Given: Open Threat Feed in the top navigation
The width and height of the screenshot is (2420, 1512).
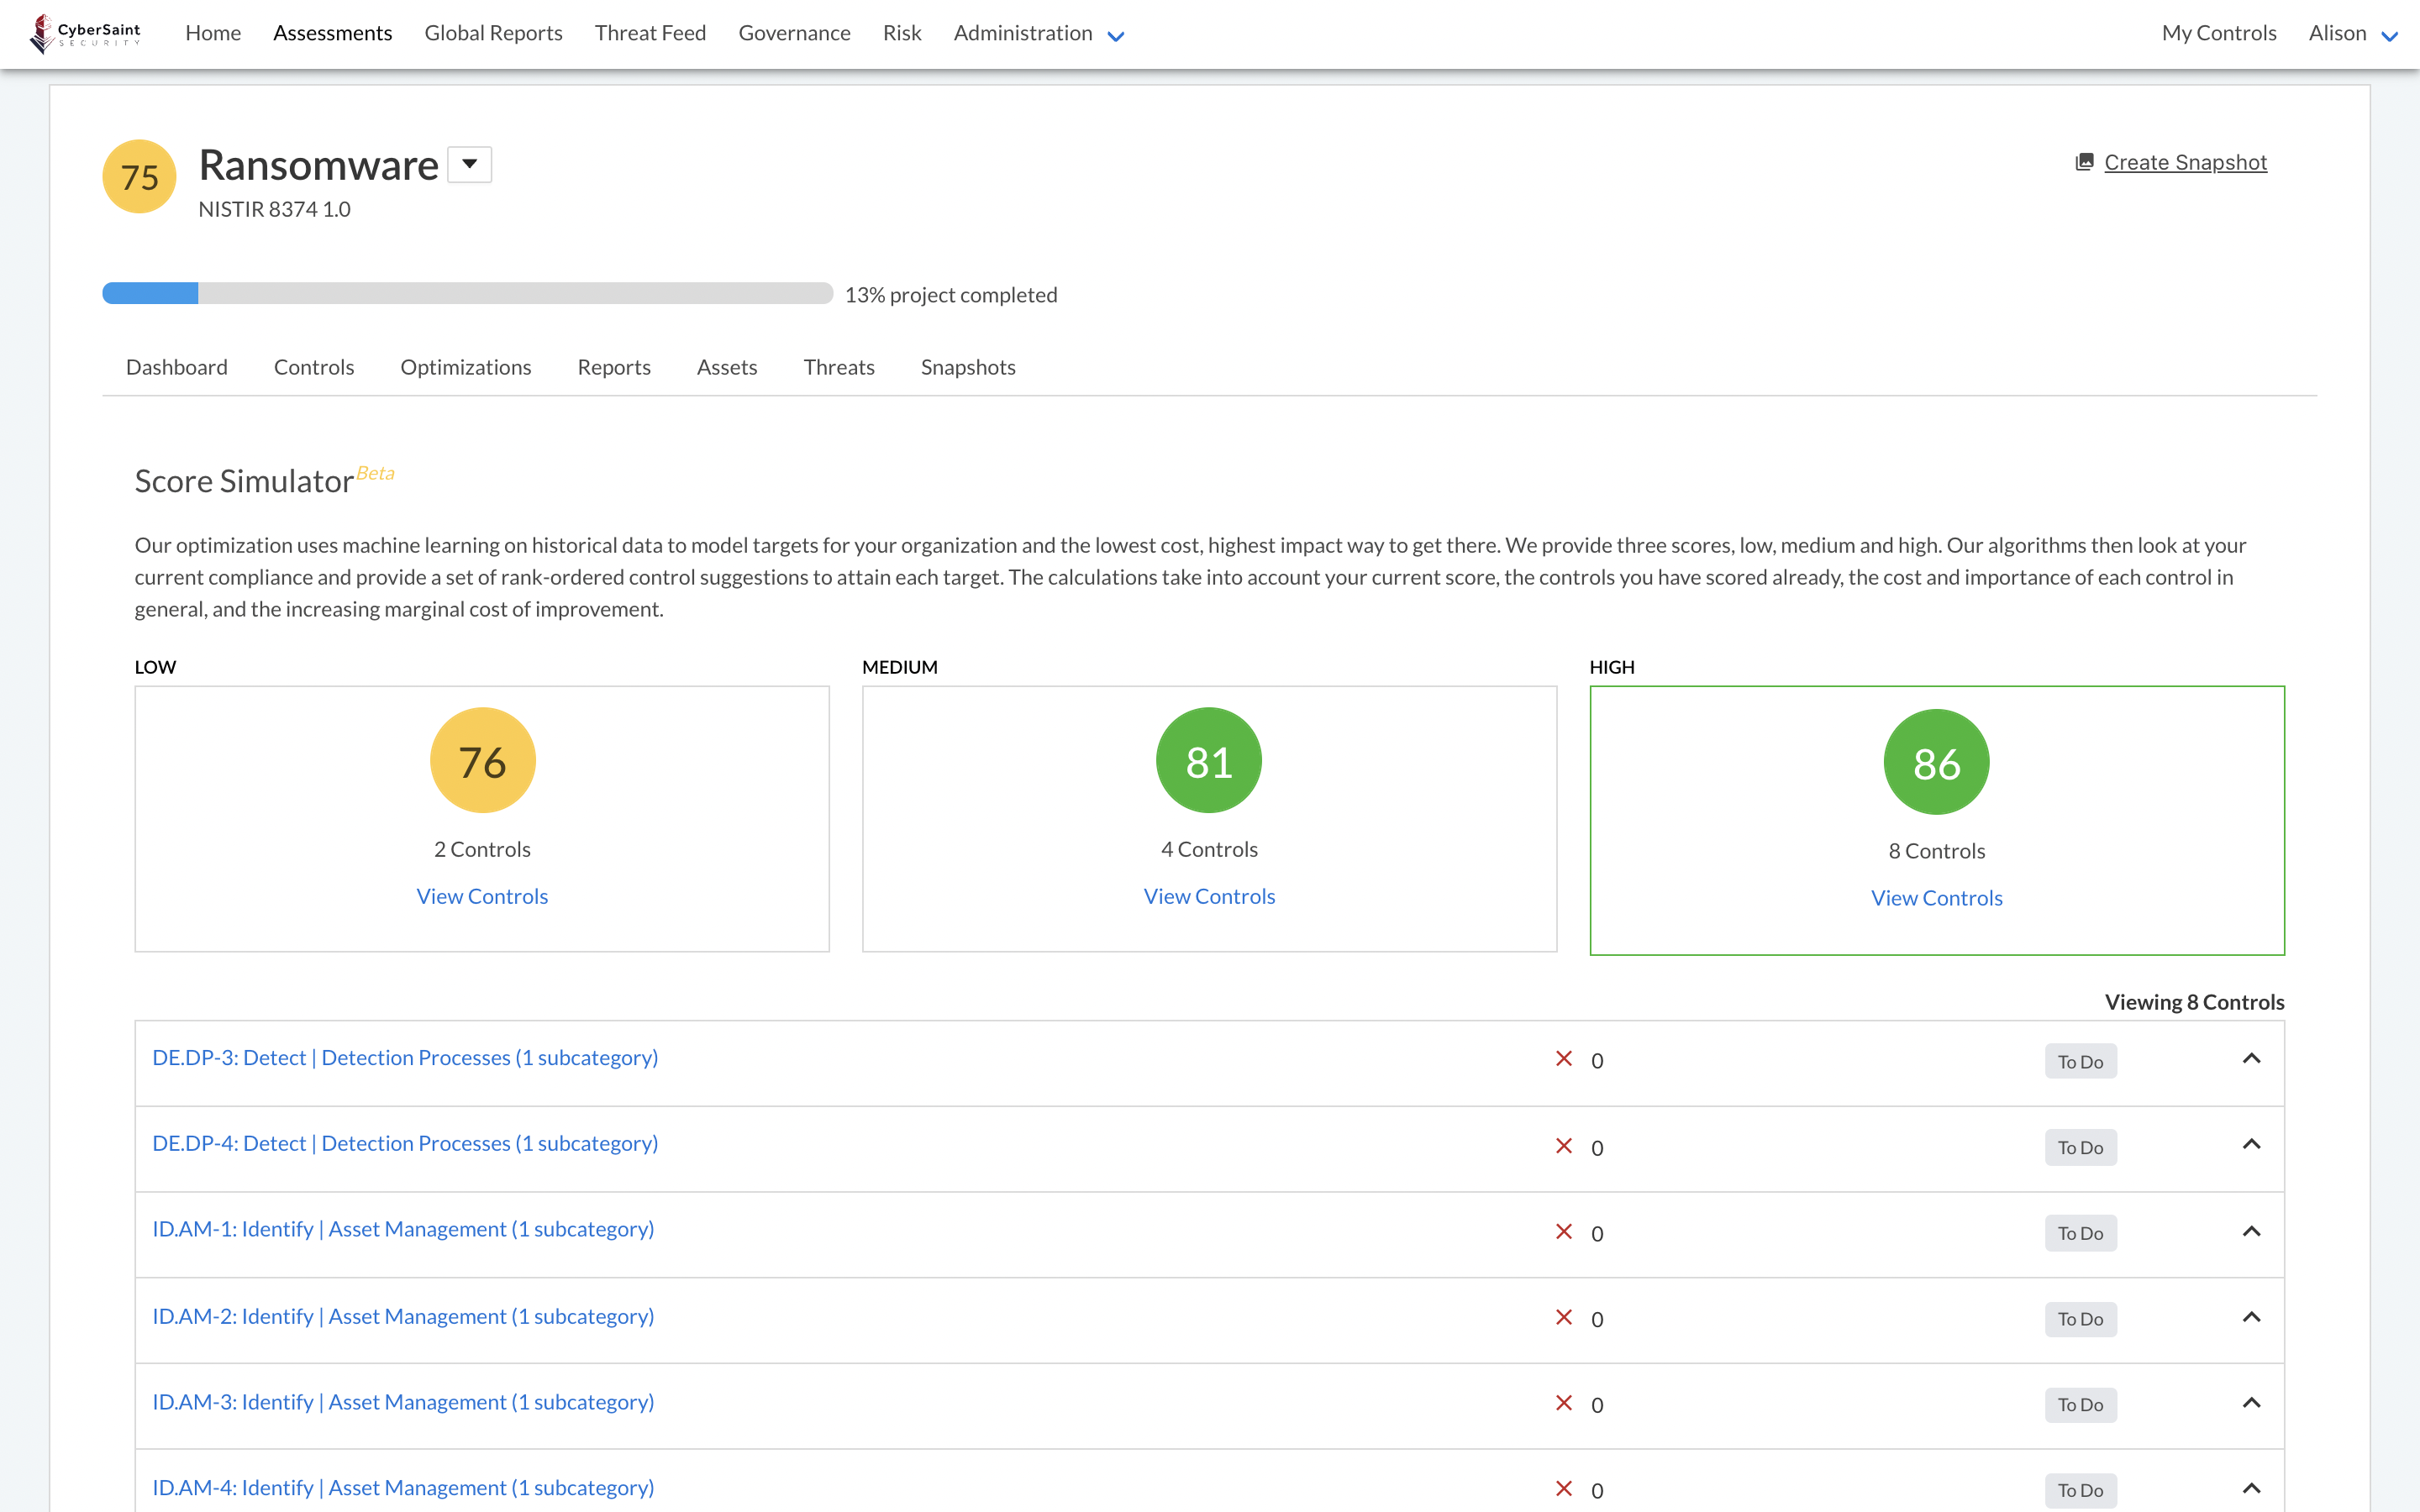Looking at the screenshot, I should [650, 33].
